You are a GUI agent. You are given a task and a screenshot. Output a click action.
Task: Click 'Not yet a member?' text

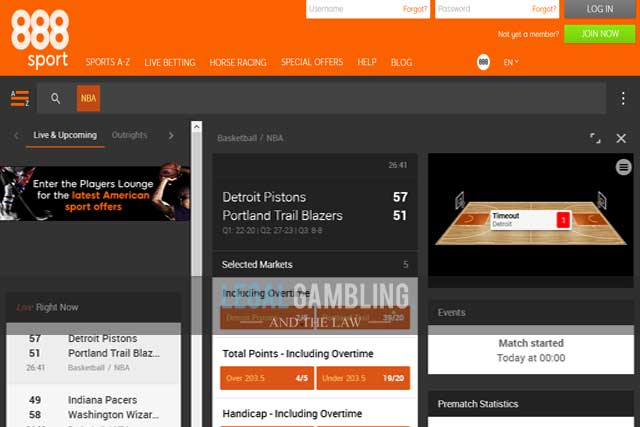pos(528,34)
